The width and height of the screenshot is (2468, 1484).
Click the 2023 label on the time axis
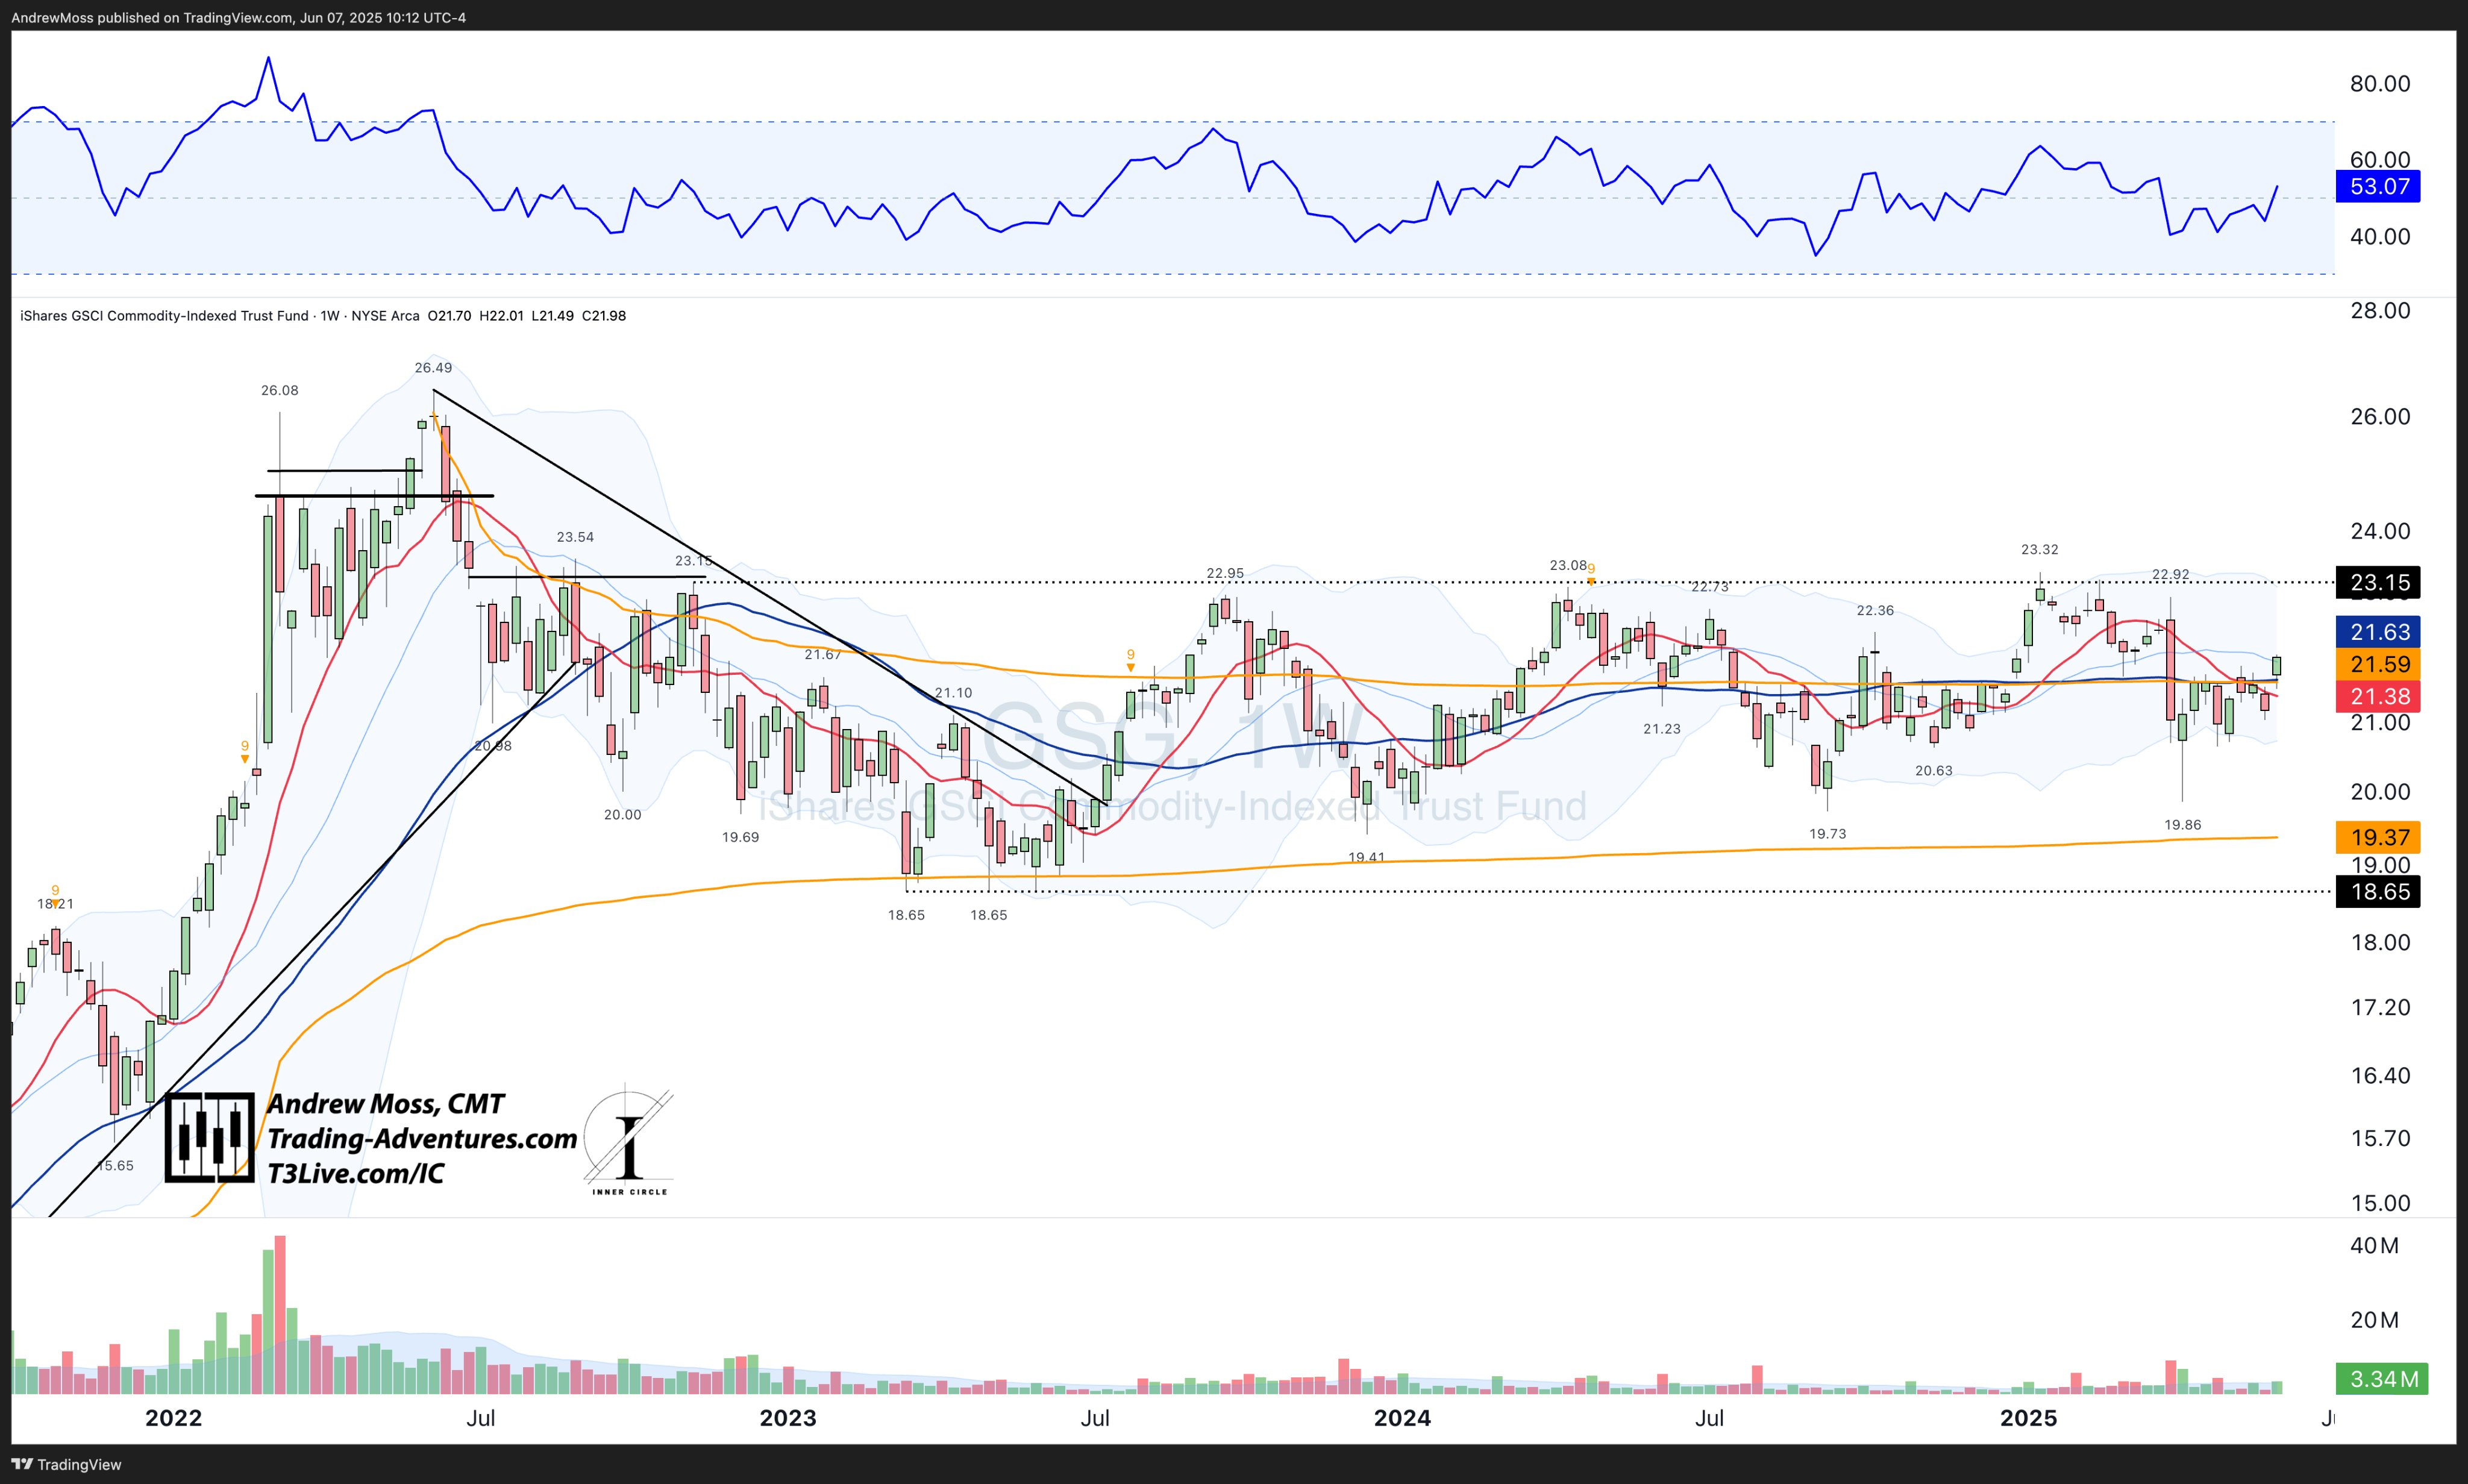[x=787, y=1418]
